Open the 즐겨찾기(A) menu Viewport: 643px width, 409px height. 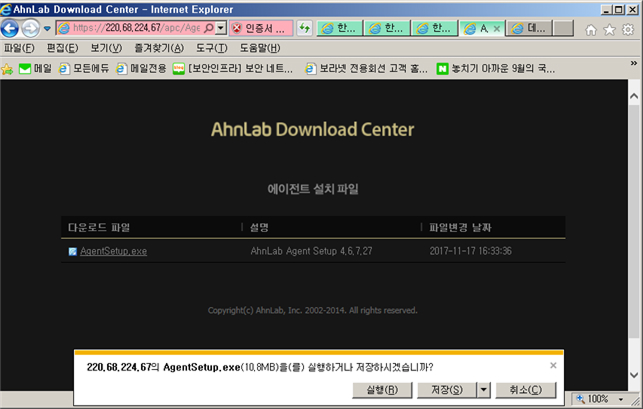click(159, 48)
